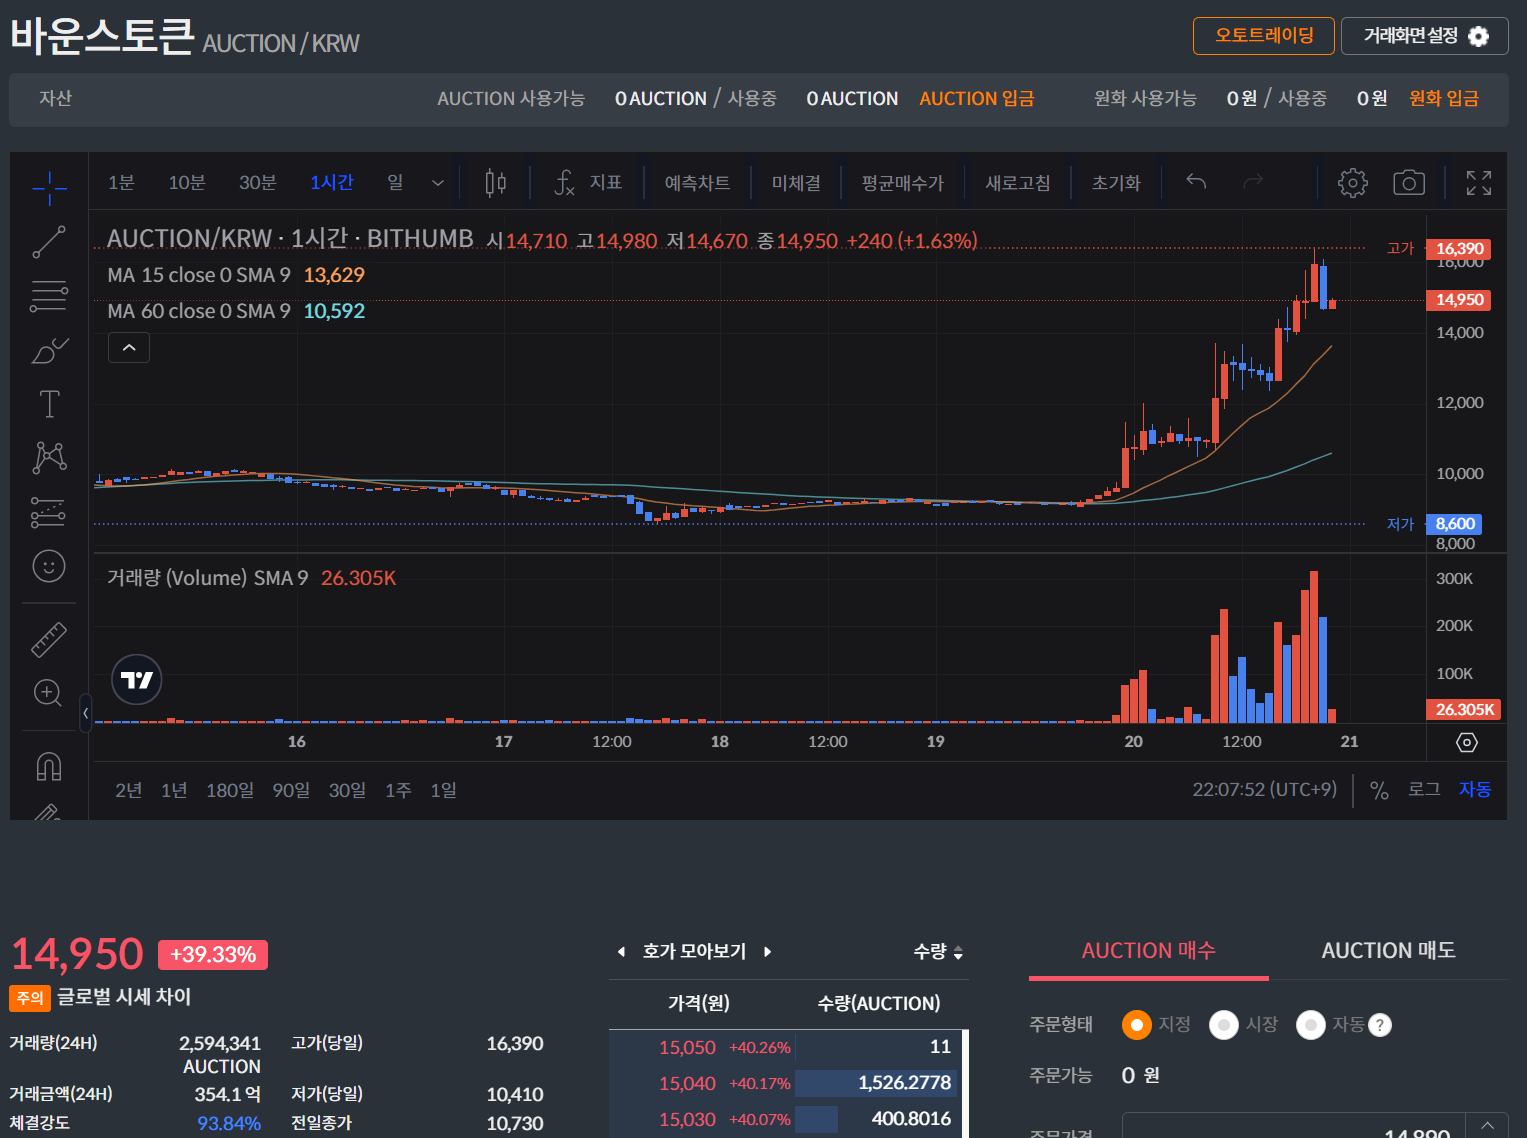
Task: Switch chart to 1분 interval
Action: 121,182
